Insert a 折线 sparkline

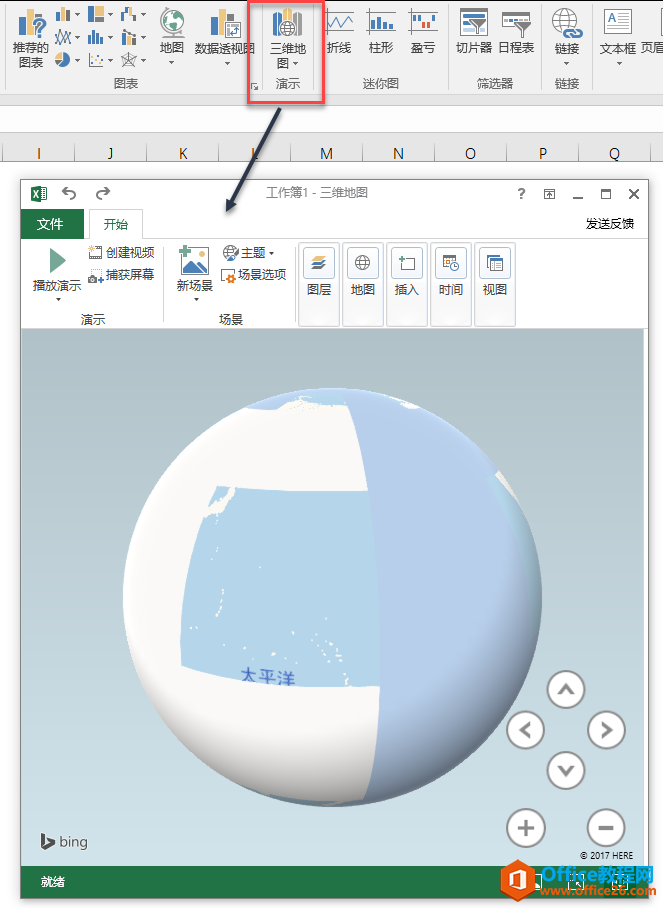pyautogui.click(x=339, y=33)
